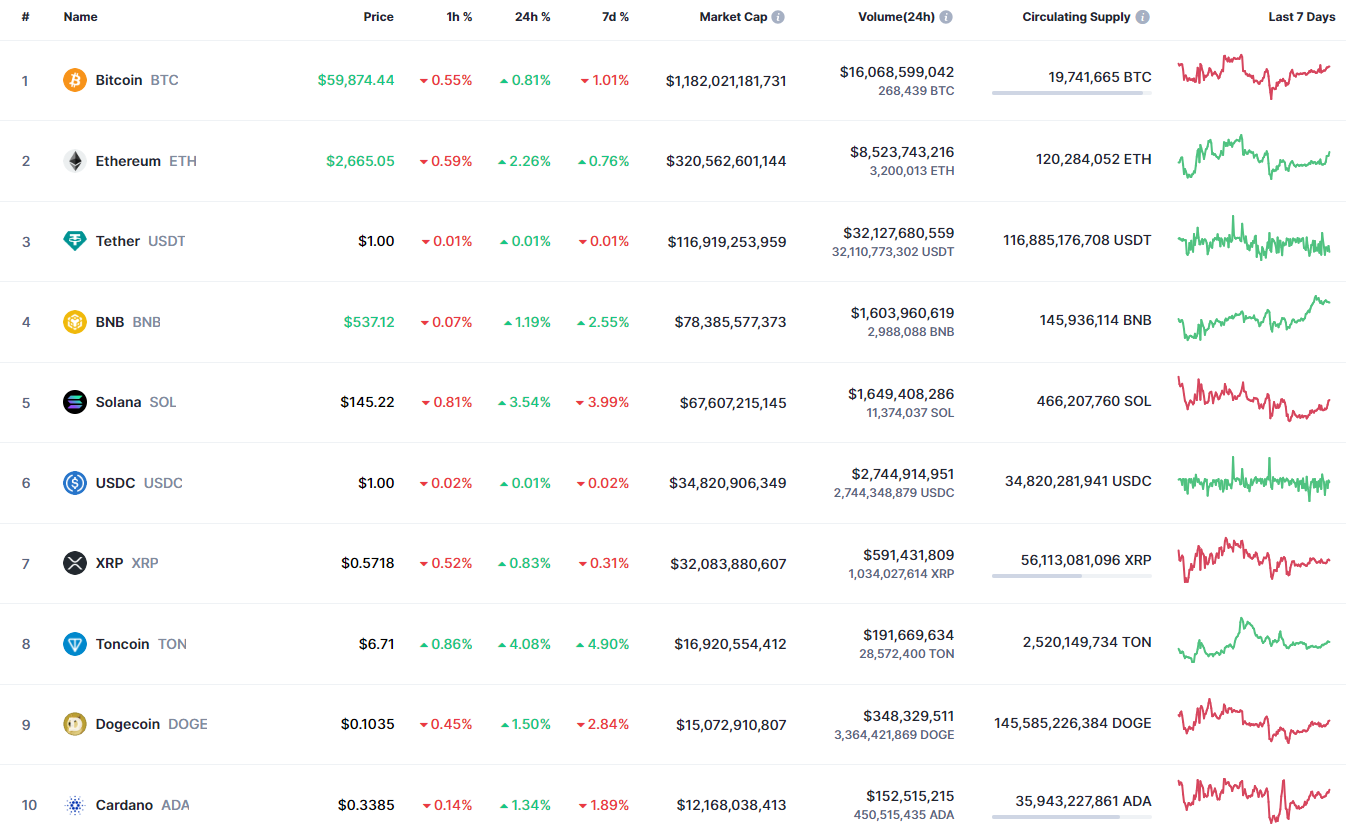Image resolution: width=1357 pixels, height=832 pixels.
Task: Click the Ethereum diamond logo icon
Action: pyautogui.click(x=75, y=161)
